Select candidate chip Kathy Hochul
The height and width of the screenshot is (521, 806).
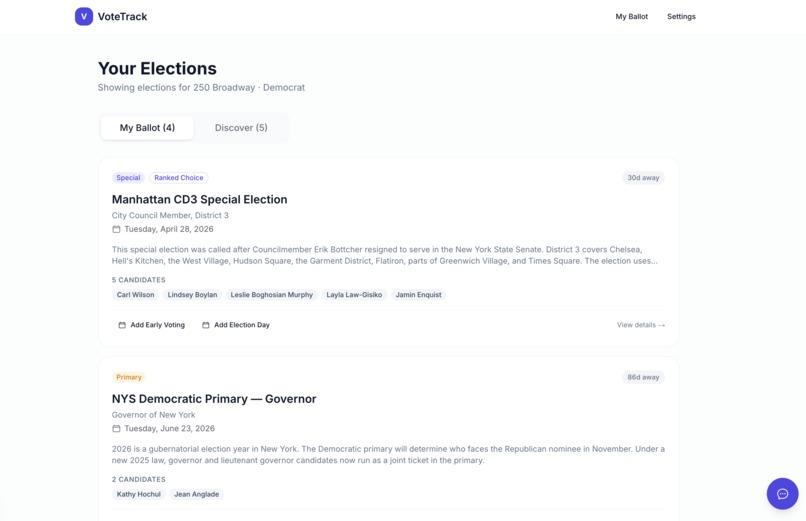[138, 494]
